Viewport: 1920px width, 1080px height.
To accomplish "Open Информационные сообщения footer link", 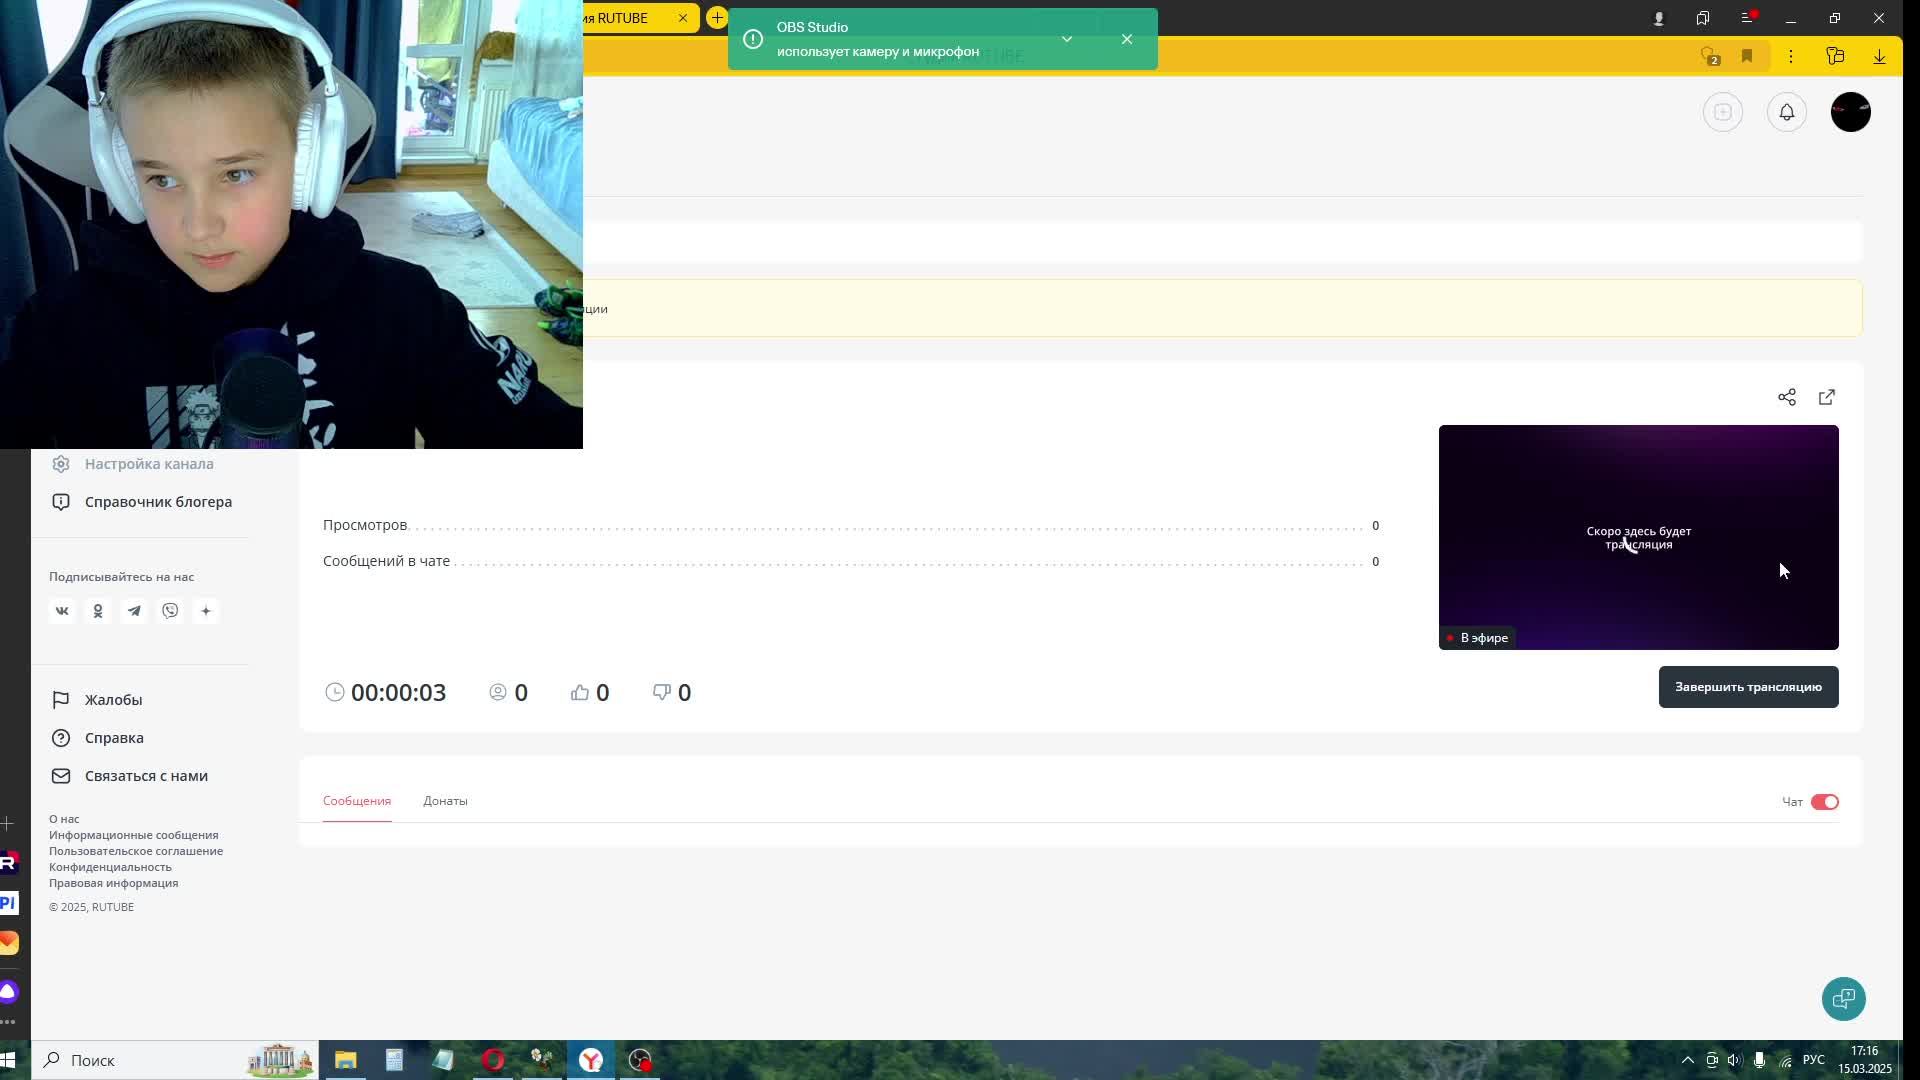I will pyautogui.click(x=134, y=835).
